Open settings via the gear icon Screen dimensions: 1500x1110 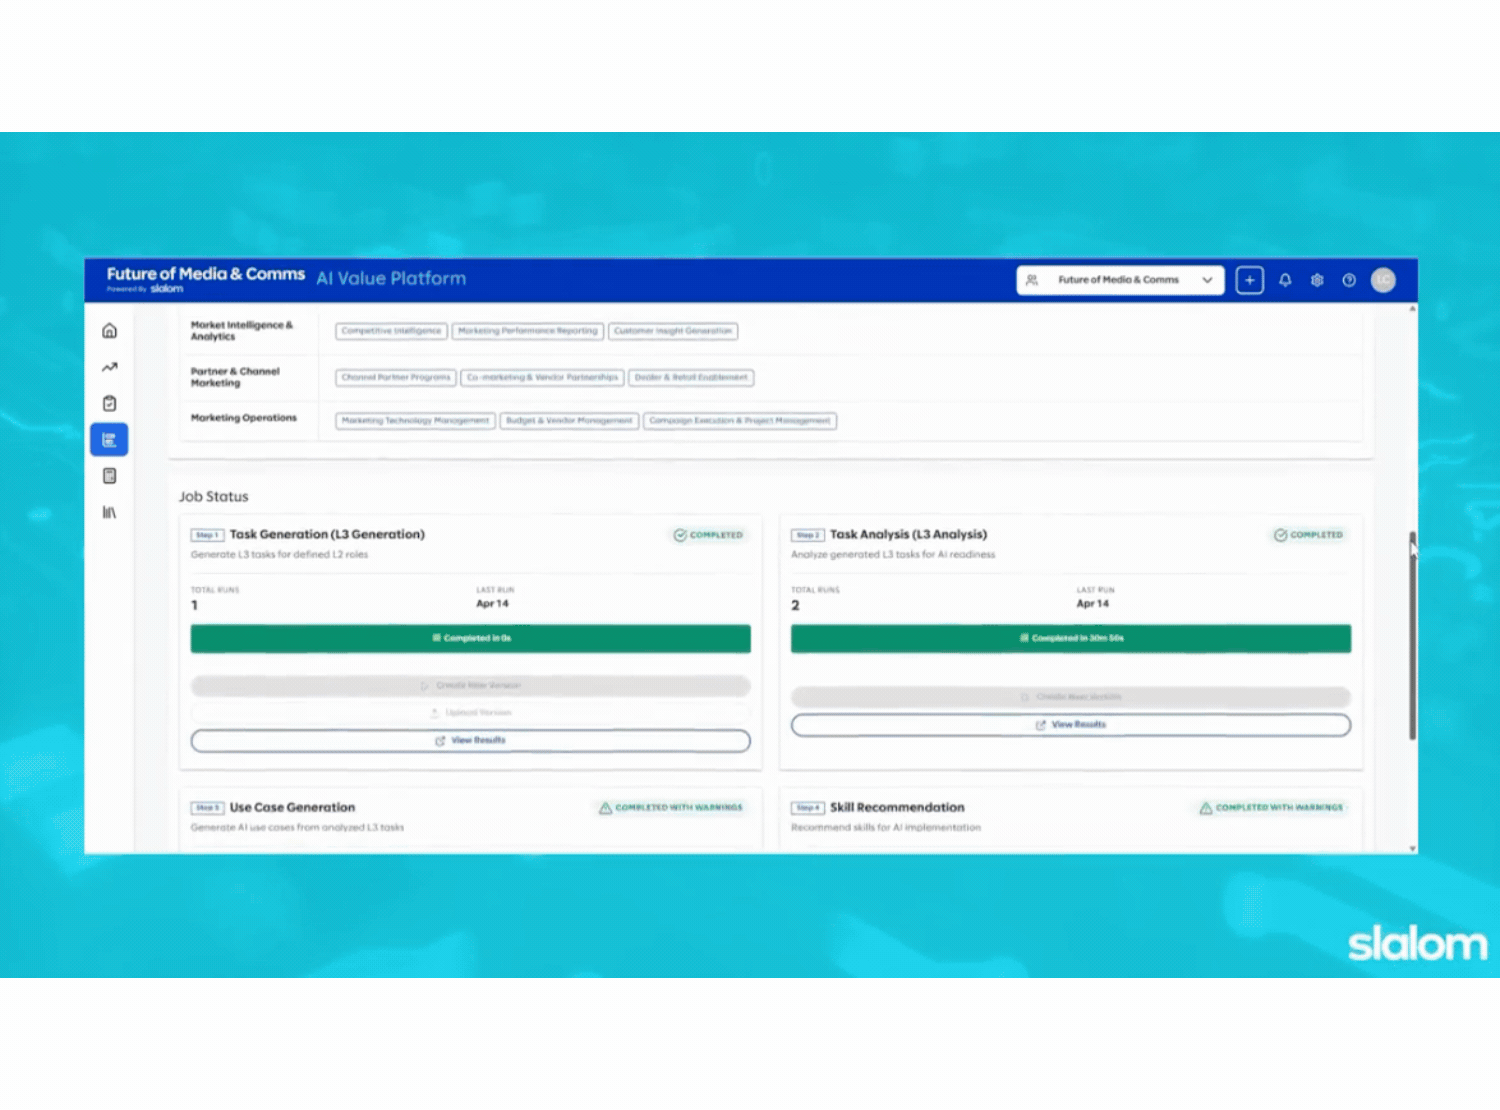point(1317,280)
